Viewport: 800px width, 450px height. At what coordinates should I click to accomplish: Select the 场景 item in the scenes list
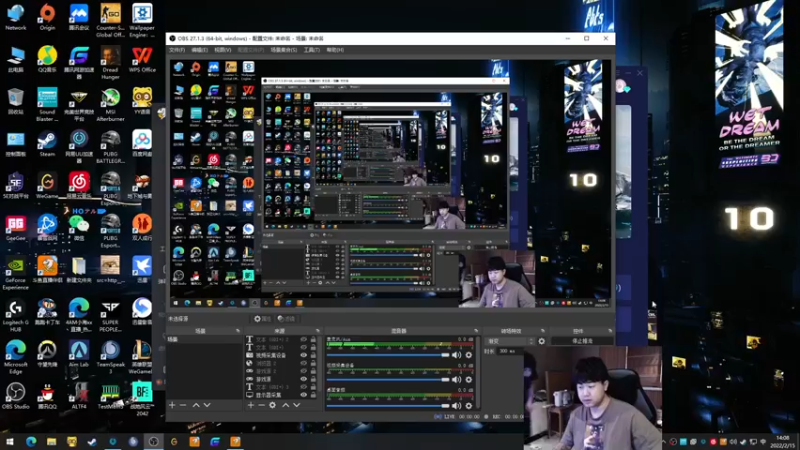[x=204, y=339]
